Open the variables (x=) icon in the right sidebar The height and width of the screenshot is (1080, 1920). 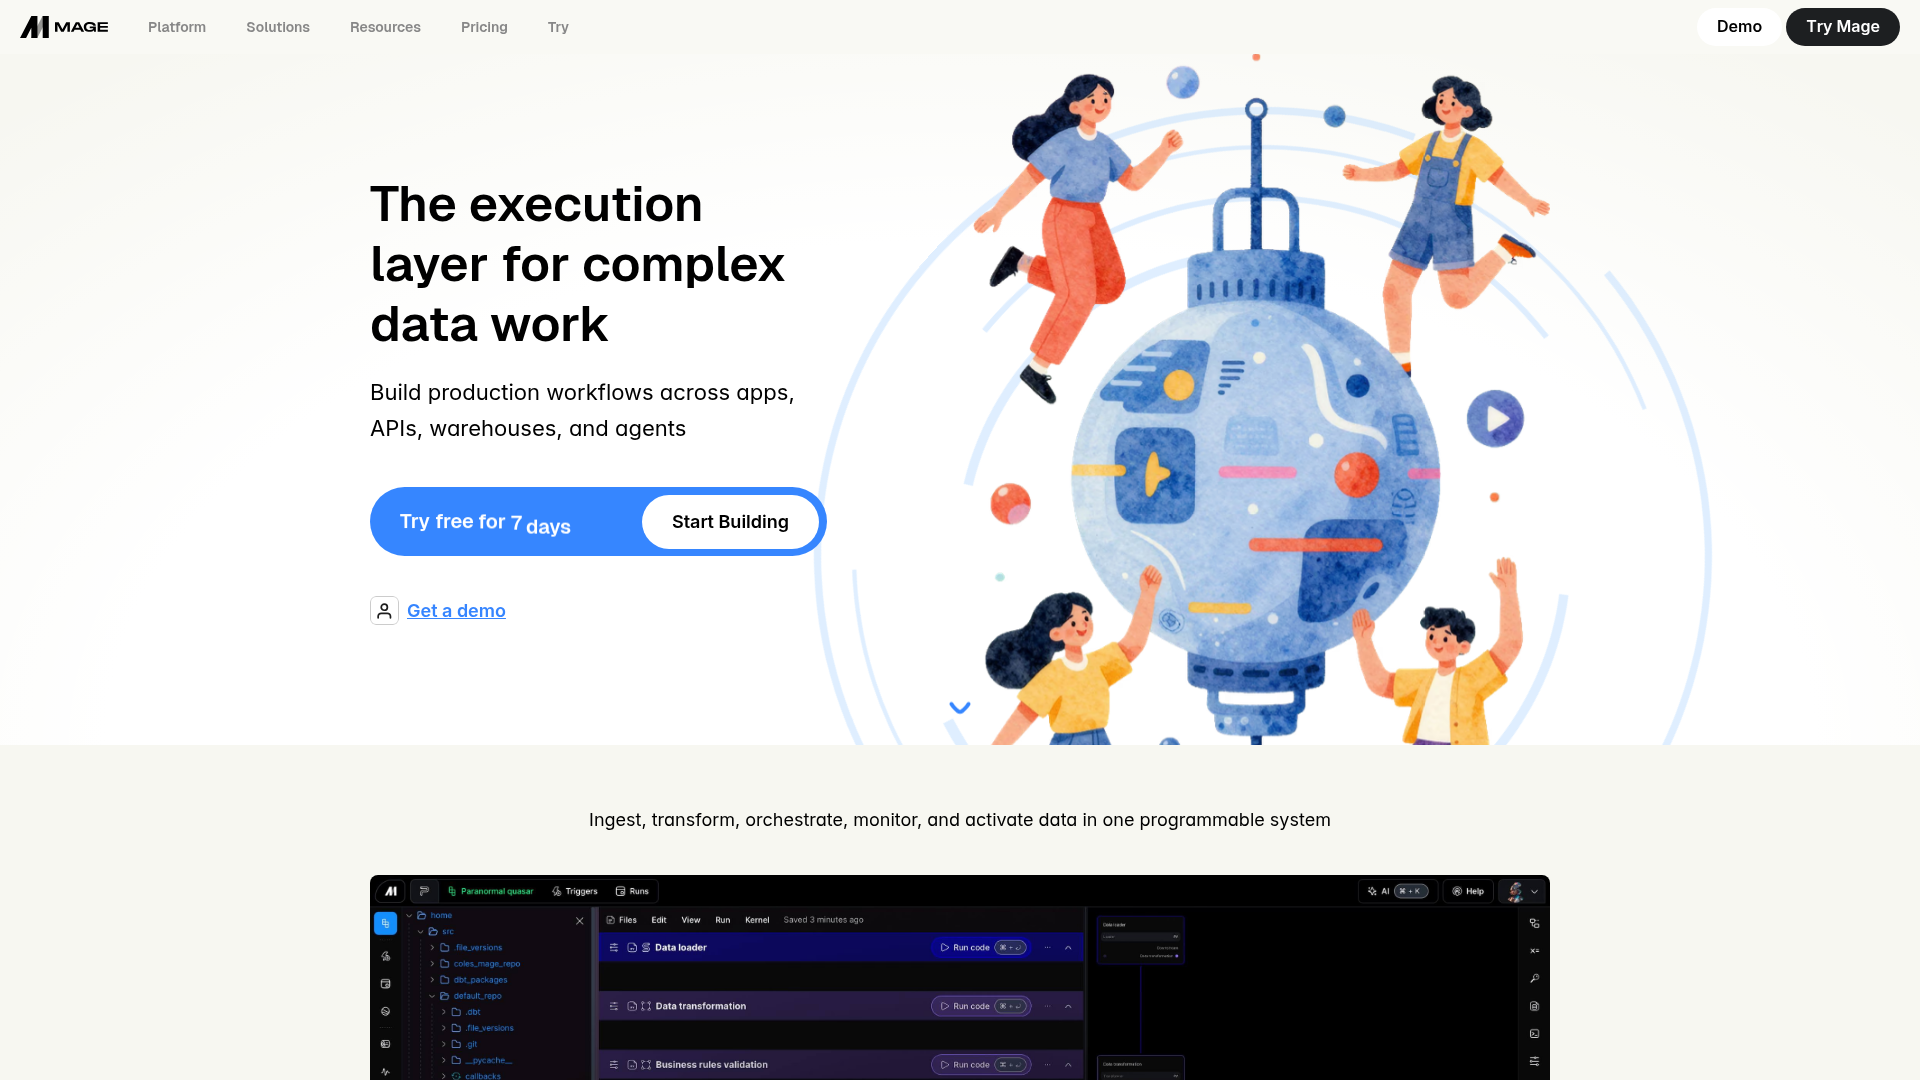[1534, 951]
